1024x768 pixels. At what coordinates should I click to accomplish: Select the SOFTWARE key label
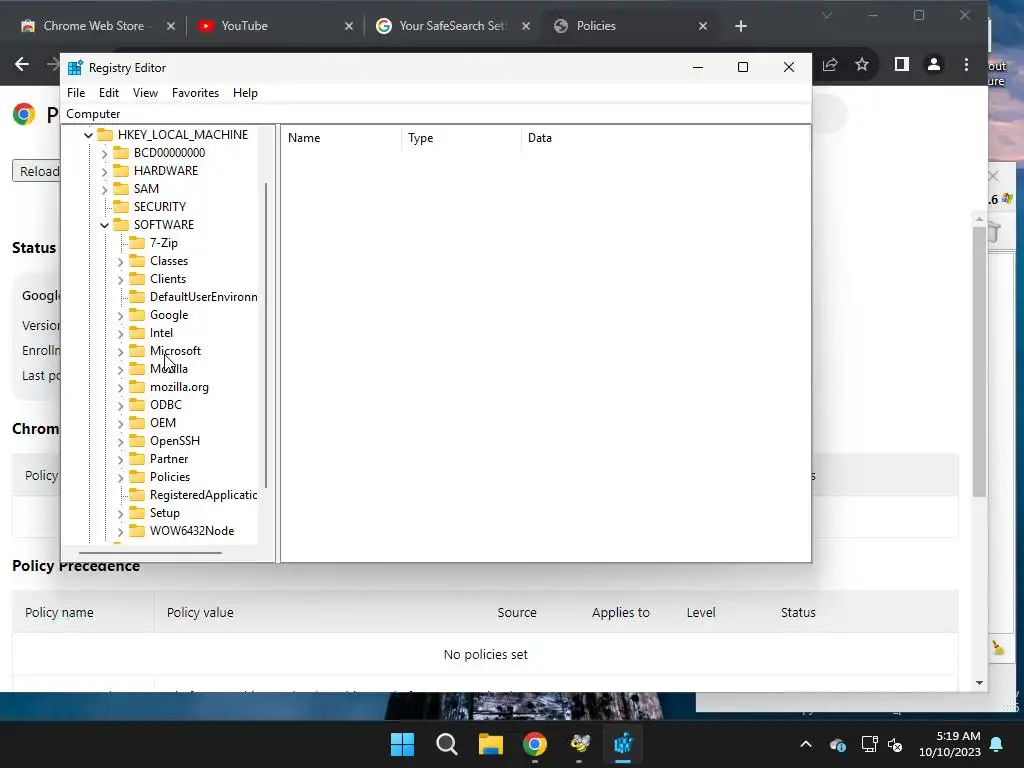[163, 225]
